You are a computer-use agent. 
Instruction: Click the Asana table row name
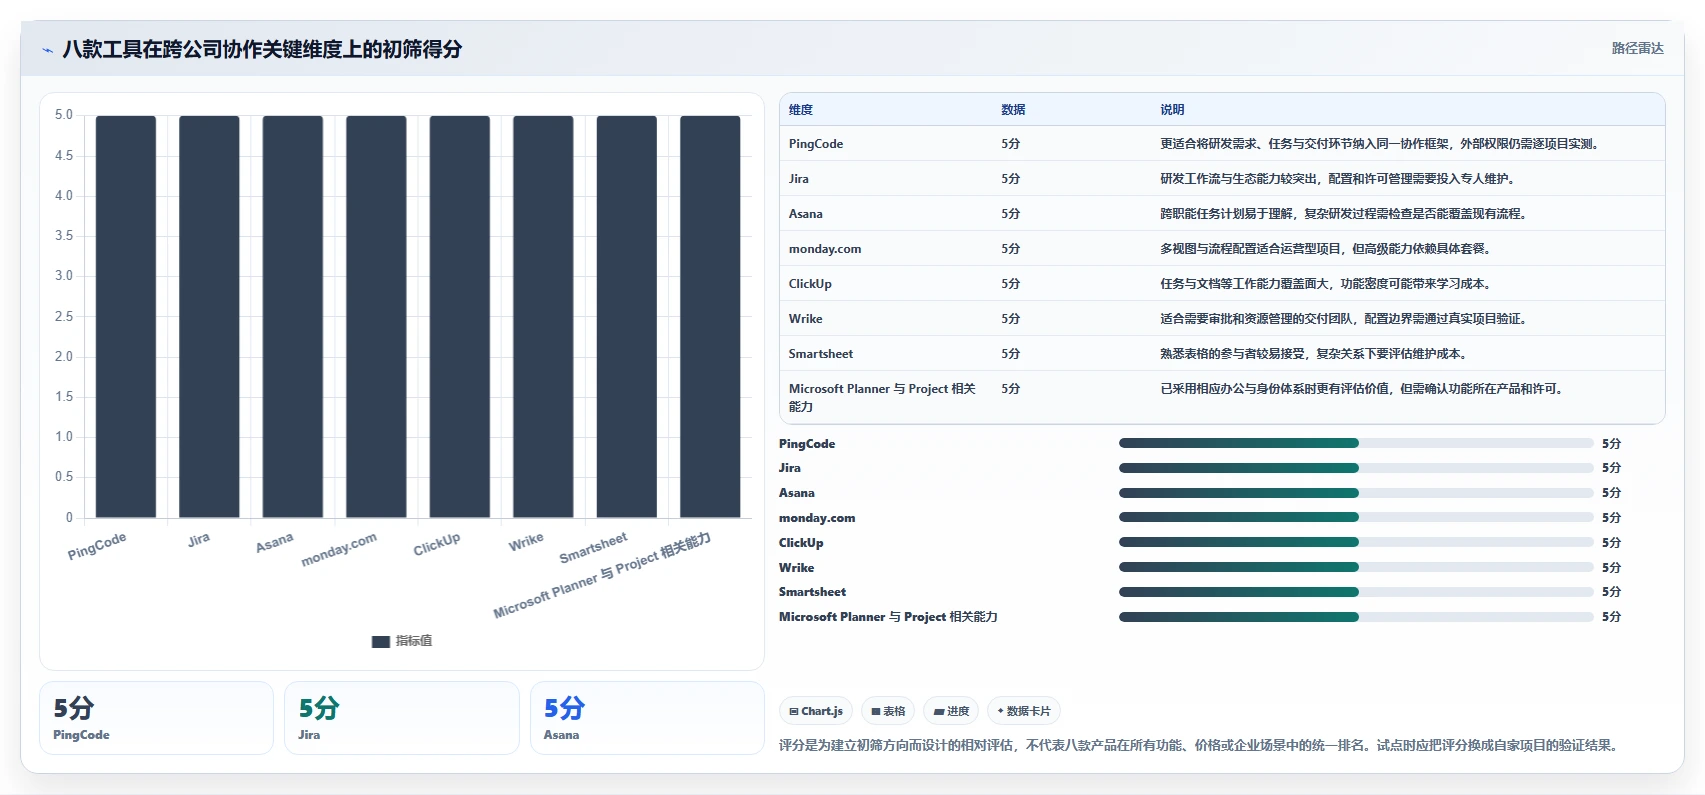[806, 214]
